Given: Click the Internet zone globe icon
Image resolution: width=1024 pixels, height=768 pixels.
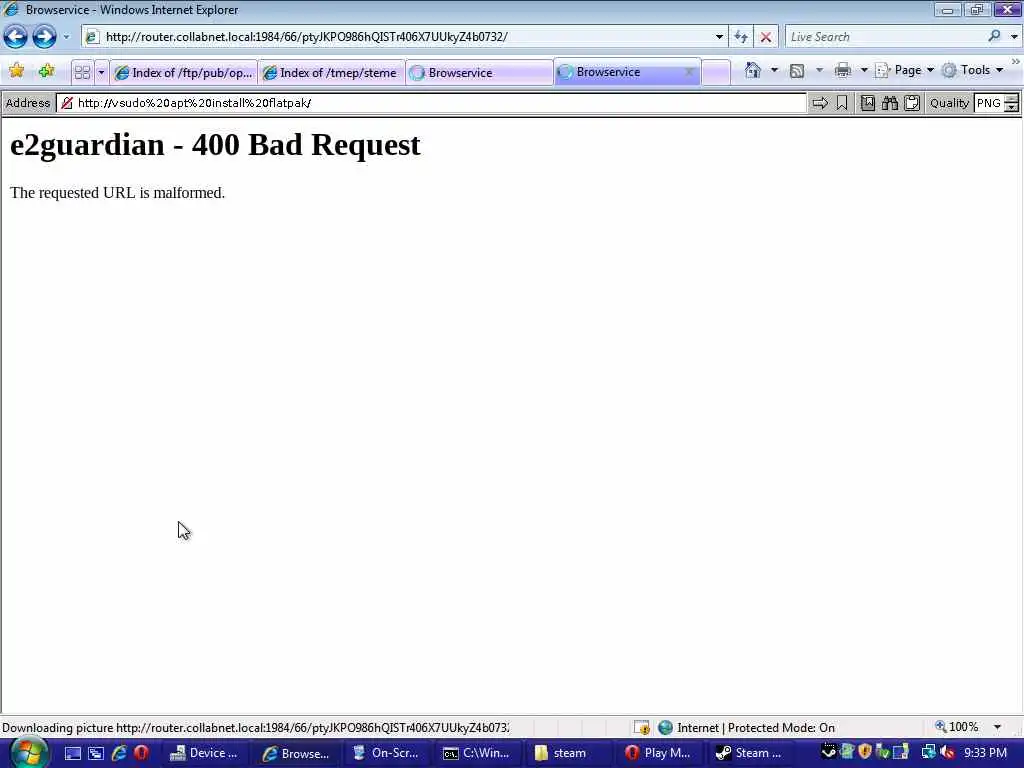Looking at the screenshot, I should [x=665, y=727].
